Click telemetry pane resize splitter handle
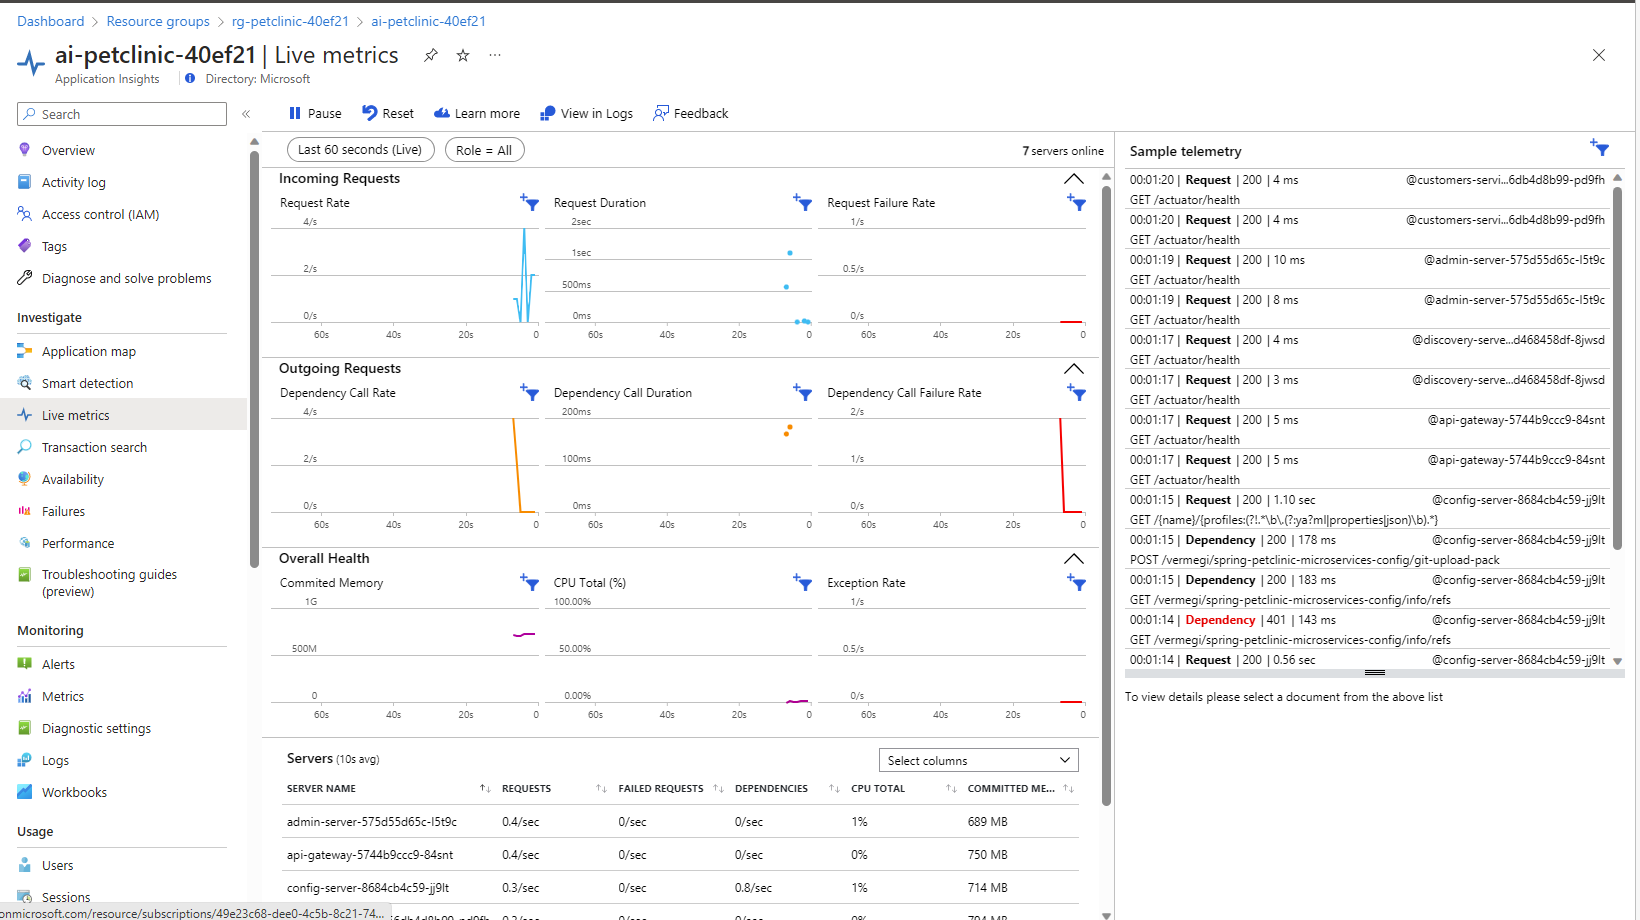 coord(1374,673)
